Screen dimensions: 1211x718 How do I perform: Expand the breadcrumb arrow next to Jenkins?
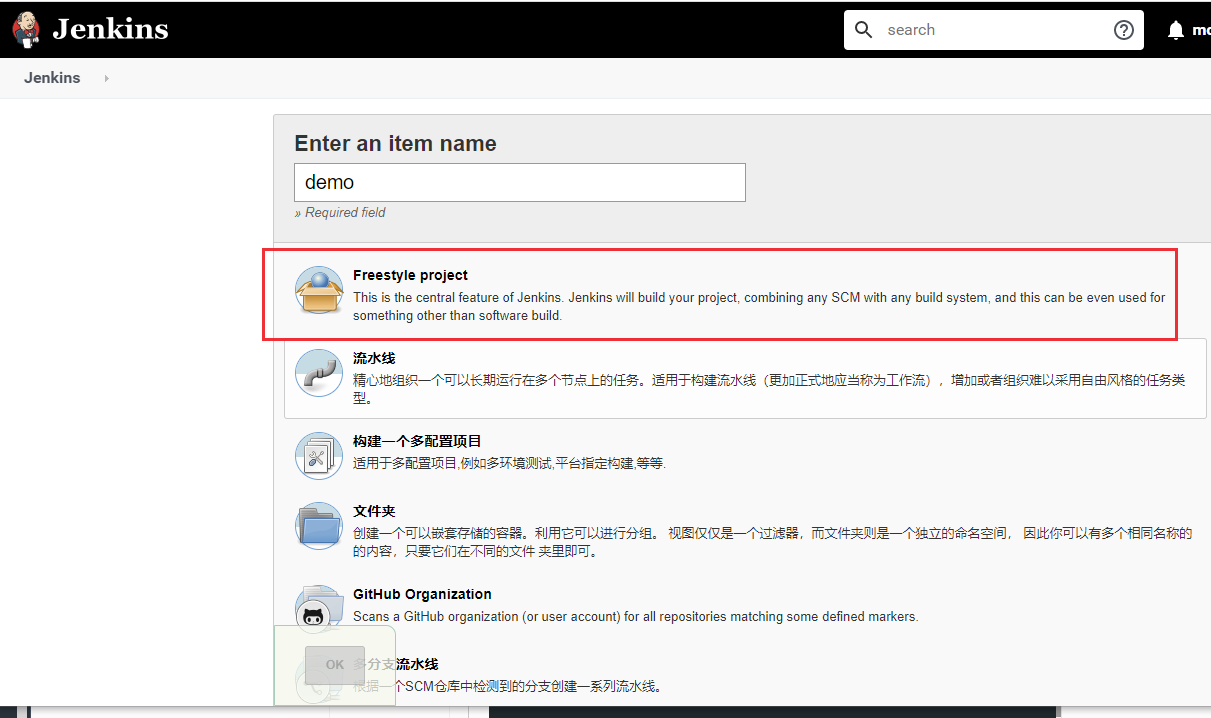point(106,78)
